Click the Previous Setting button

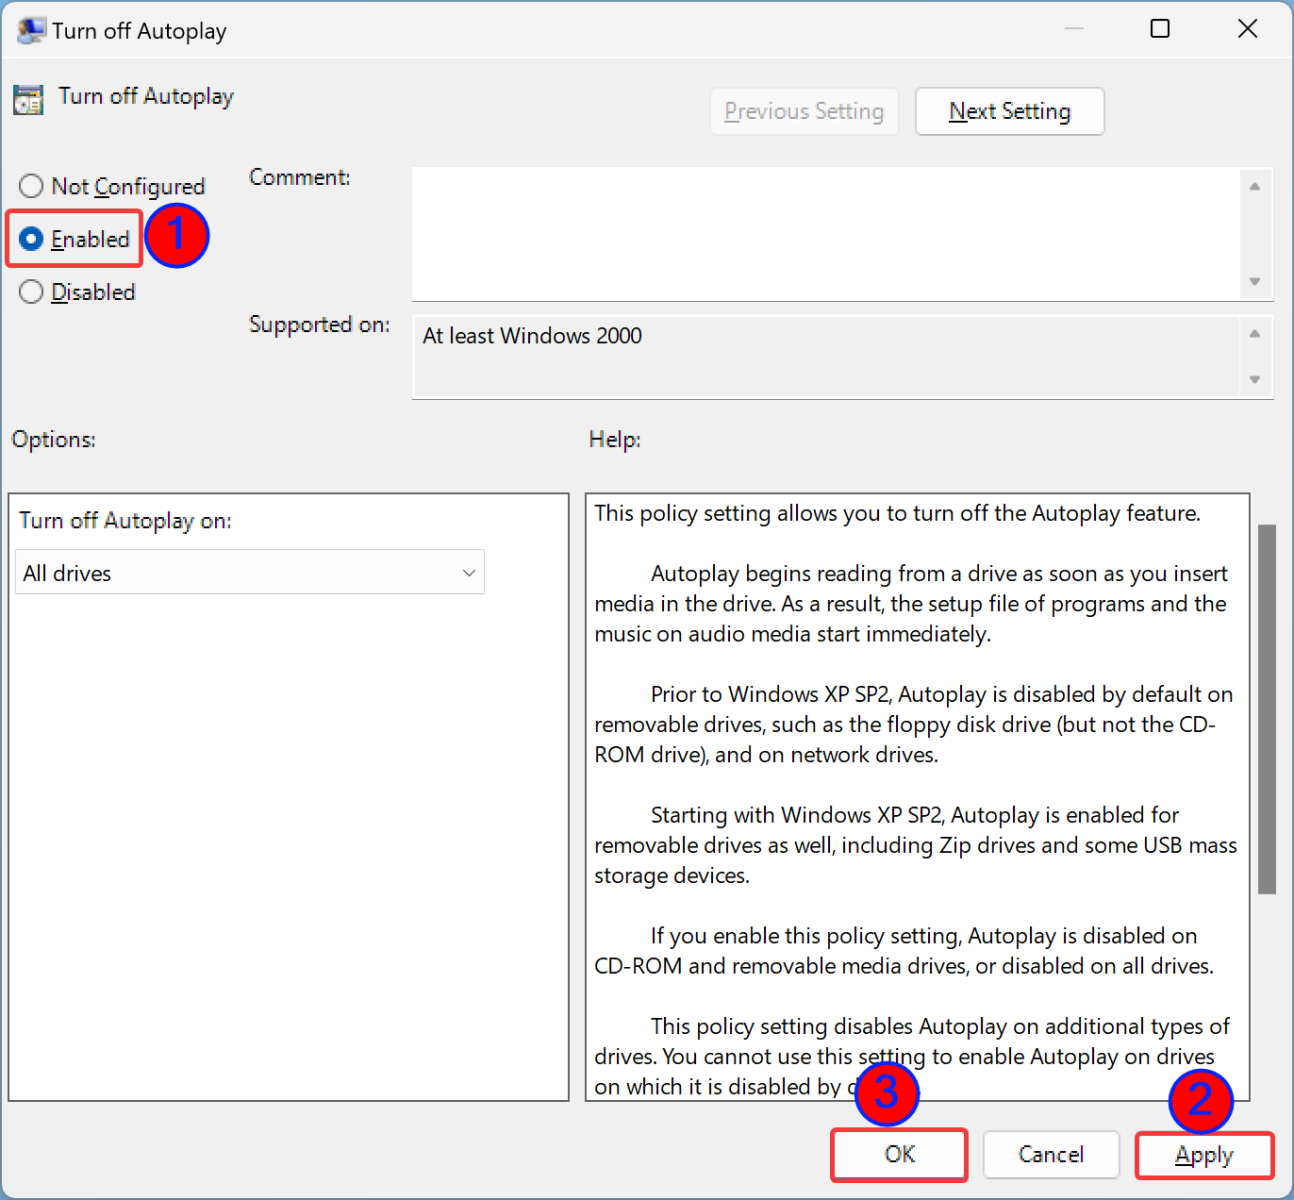(804, 111)
